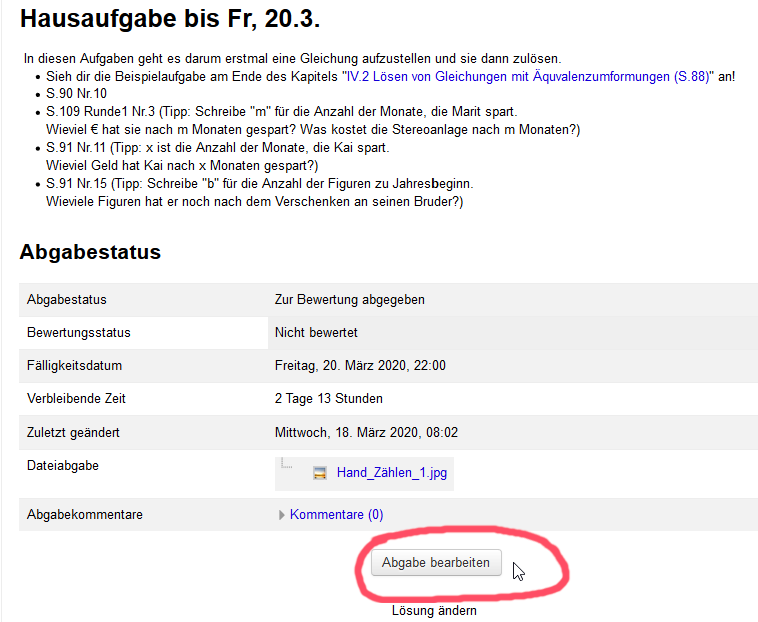Select the Zuletzt geändert row label
The image size is (758, 622).
(x=73, y=432)
